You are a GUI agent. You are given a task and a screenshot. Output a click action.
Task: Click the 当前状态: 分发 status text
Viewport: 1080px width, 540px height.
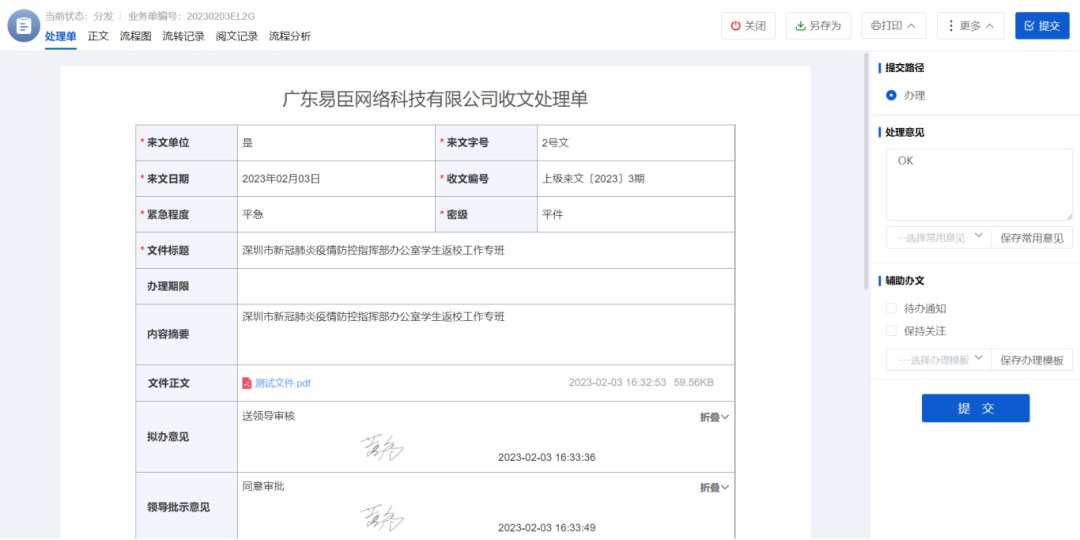pyautogui.click(x=79, y=16)
